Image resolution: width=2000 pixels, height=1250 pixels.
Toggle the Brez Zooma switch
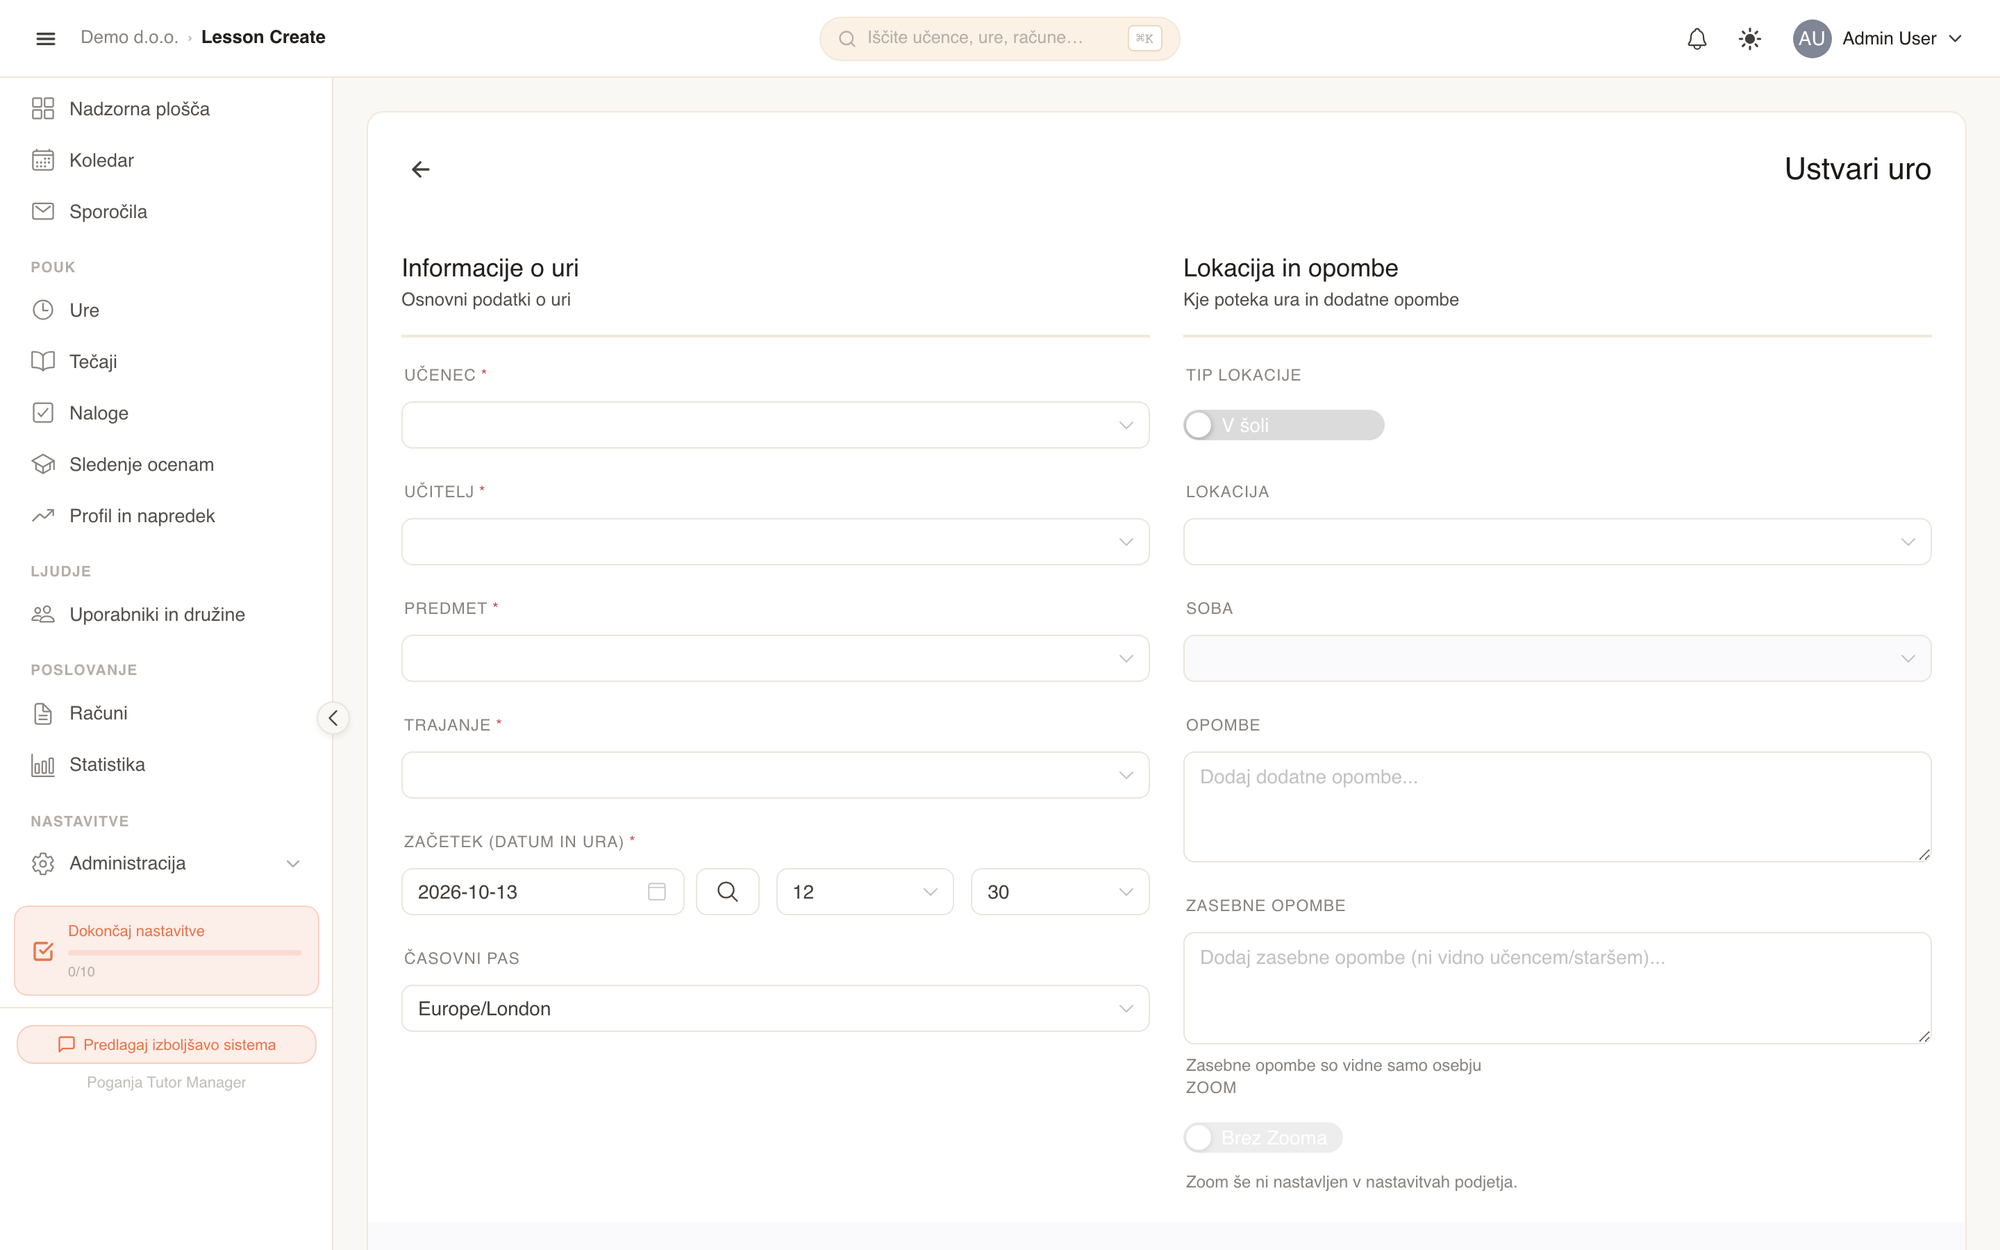(x=1263, y=1138)
